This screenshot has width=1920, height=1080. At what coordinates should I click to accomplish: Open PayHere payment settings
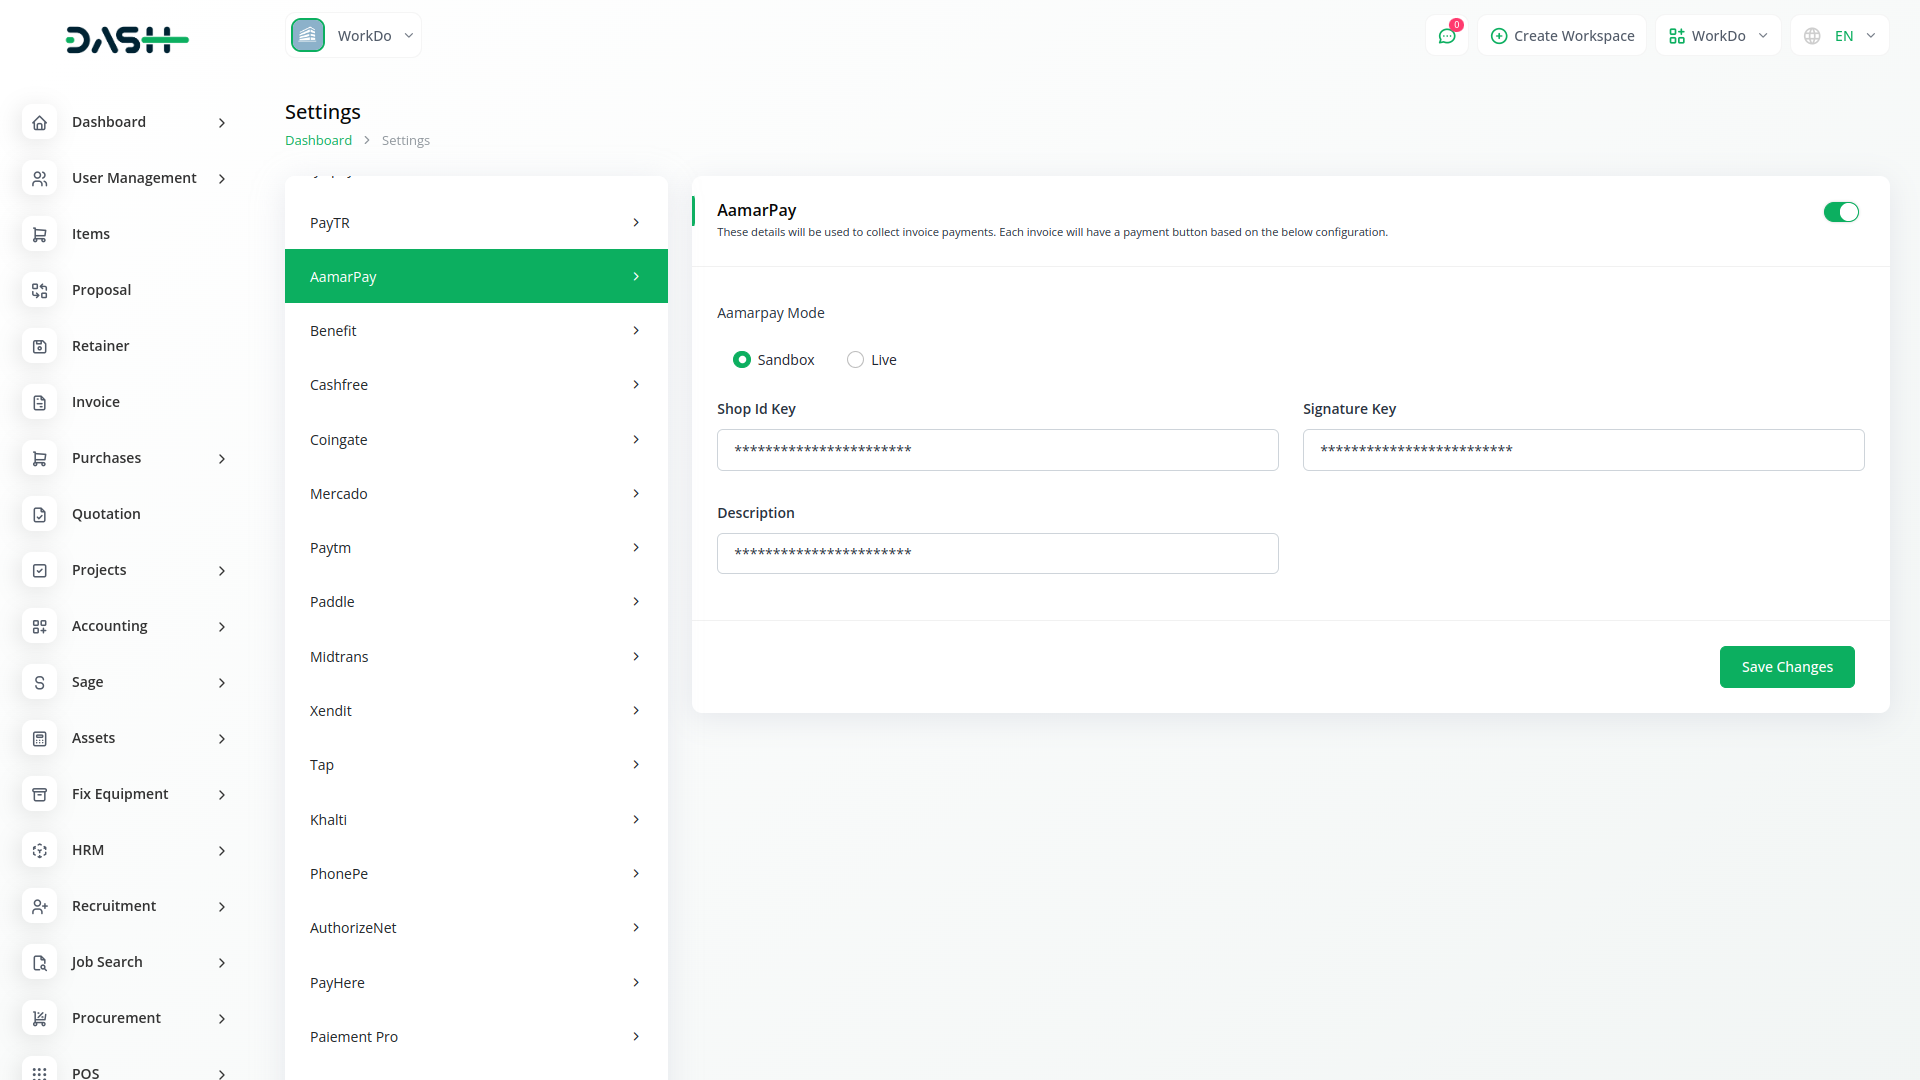[476, 983]
